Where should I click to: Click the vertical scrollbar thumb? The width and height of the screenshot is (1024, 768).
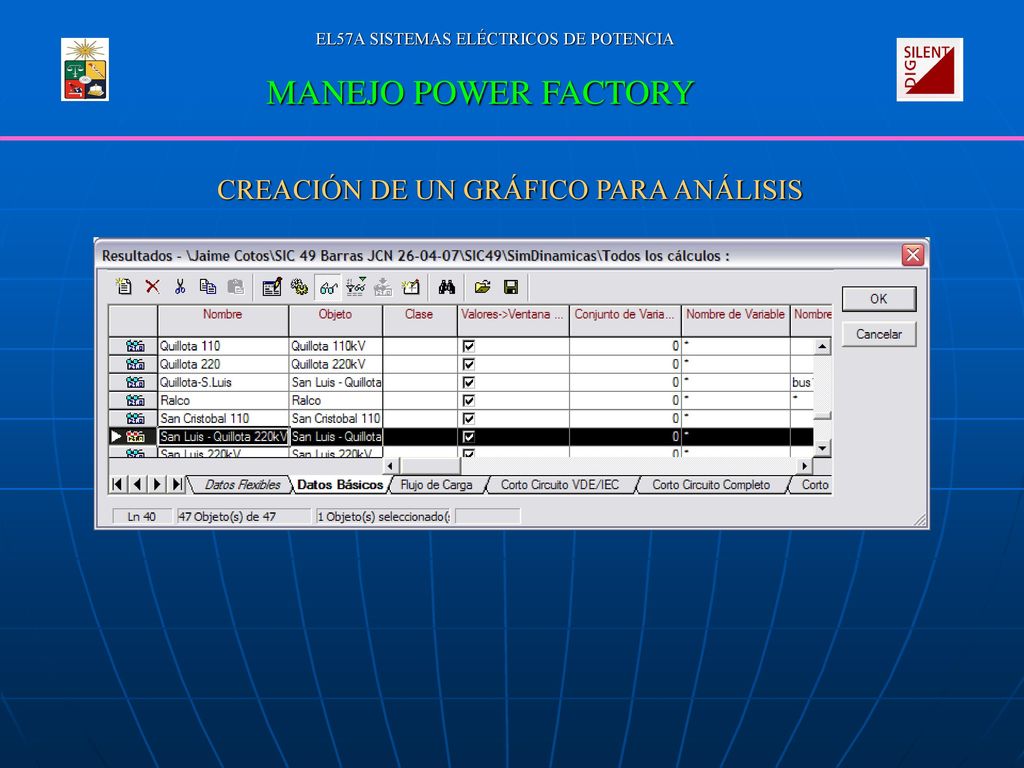[822, 415]
